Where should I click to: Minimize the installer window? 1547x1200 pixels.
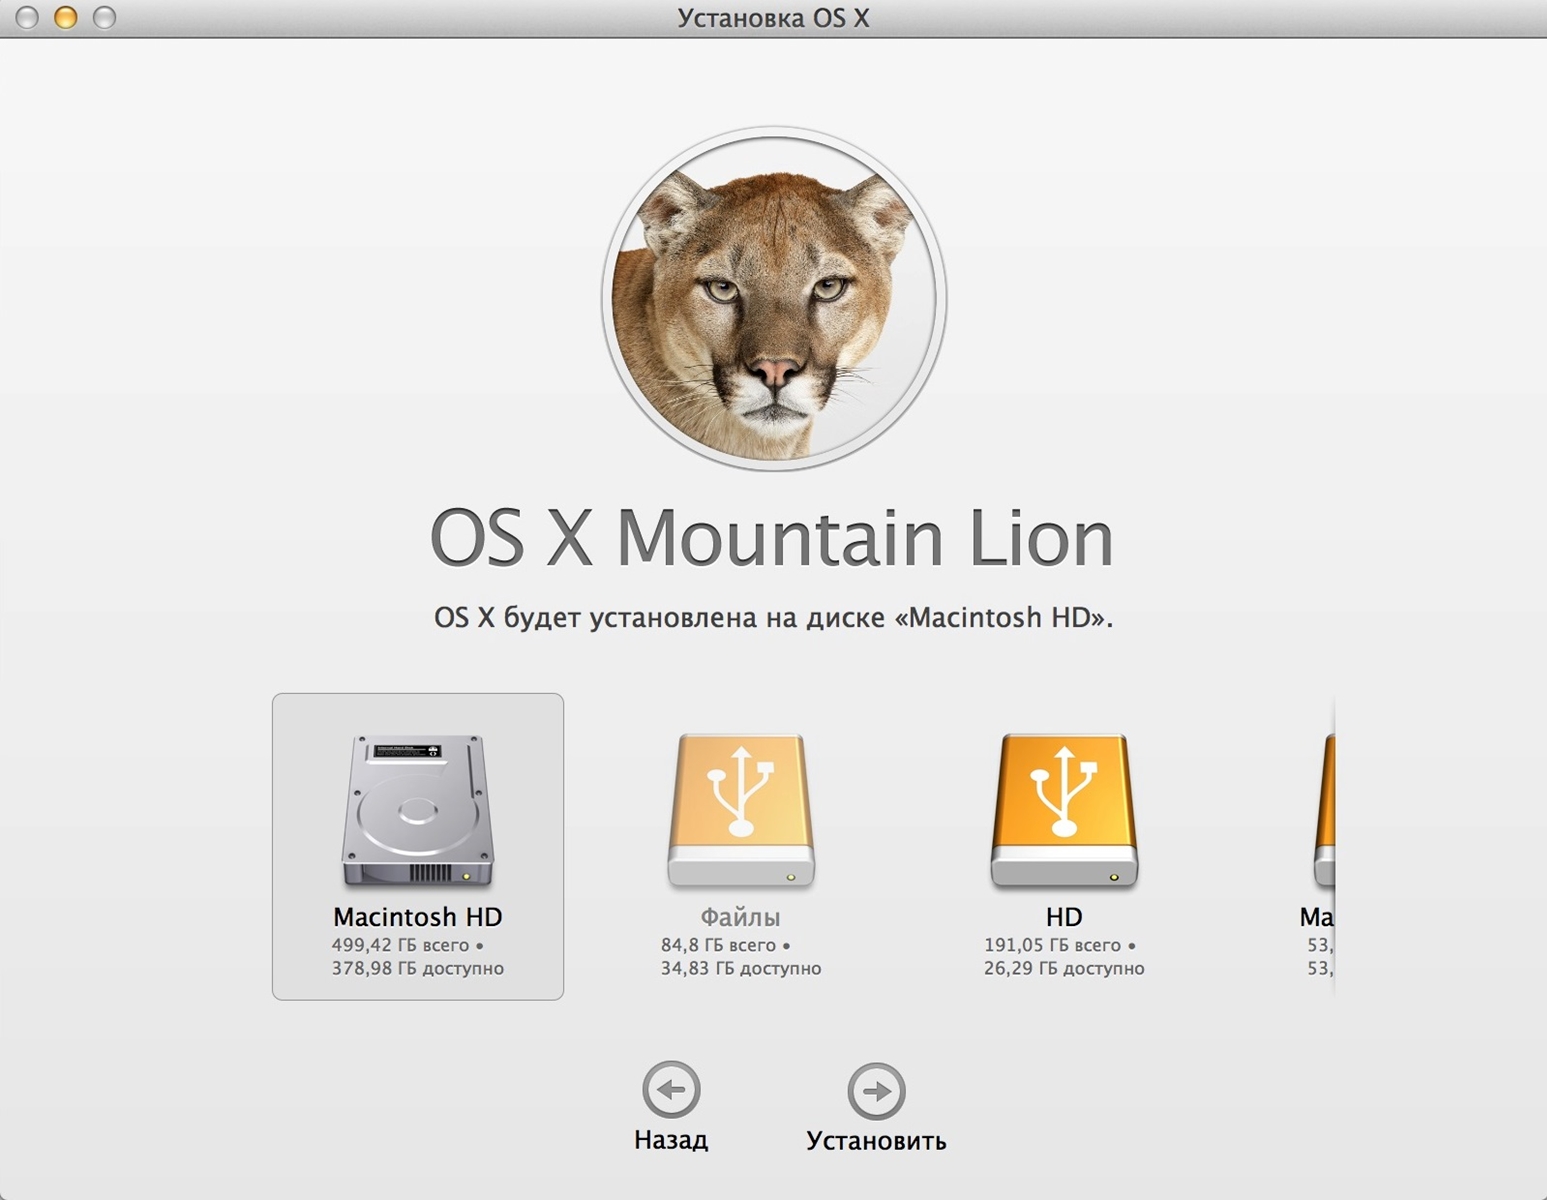pos(66,18)
